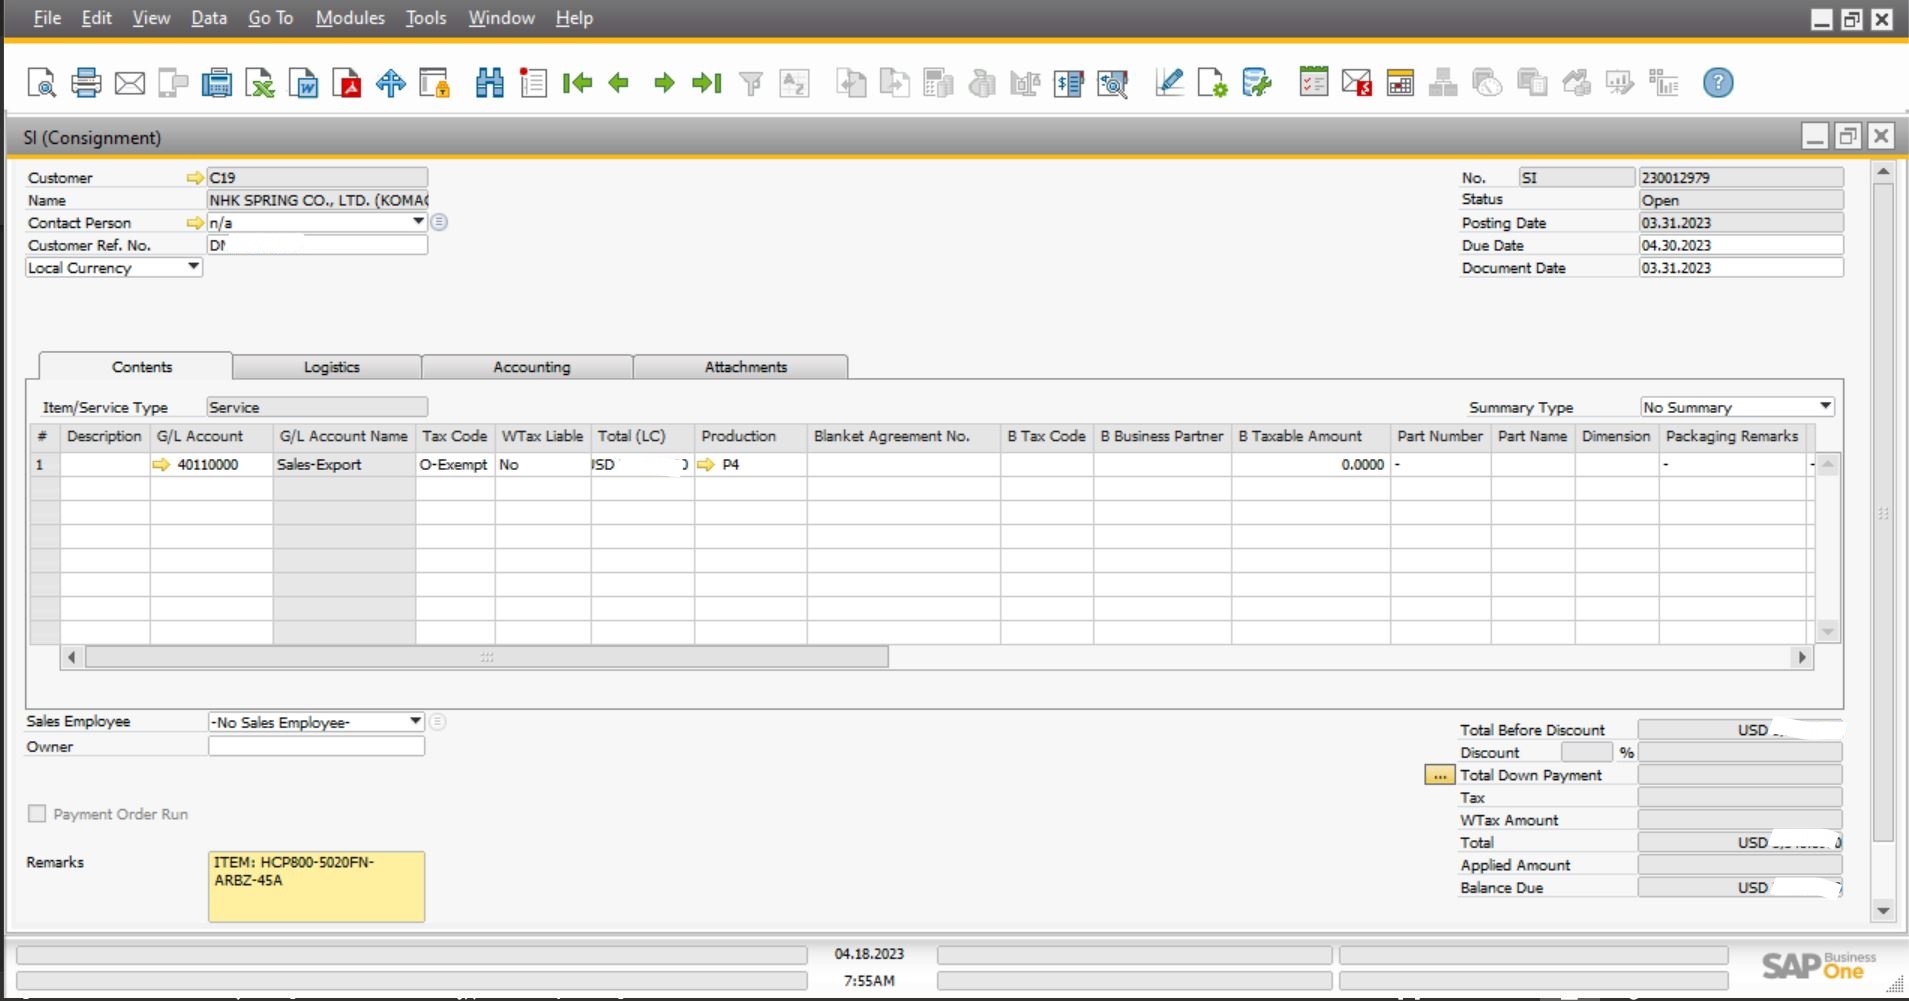The image size is (1909, 1001).
Task: Switch to the Attachments tab
Action: (x=745, y=367)
